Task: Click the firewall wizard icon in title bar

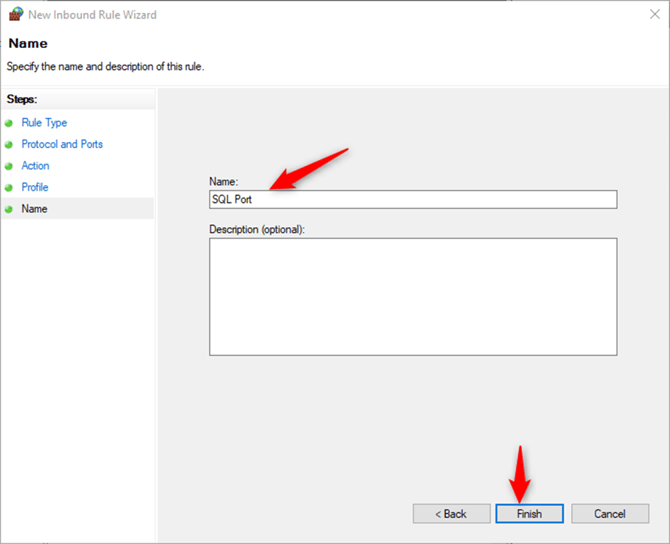Action: pos(15,15)
